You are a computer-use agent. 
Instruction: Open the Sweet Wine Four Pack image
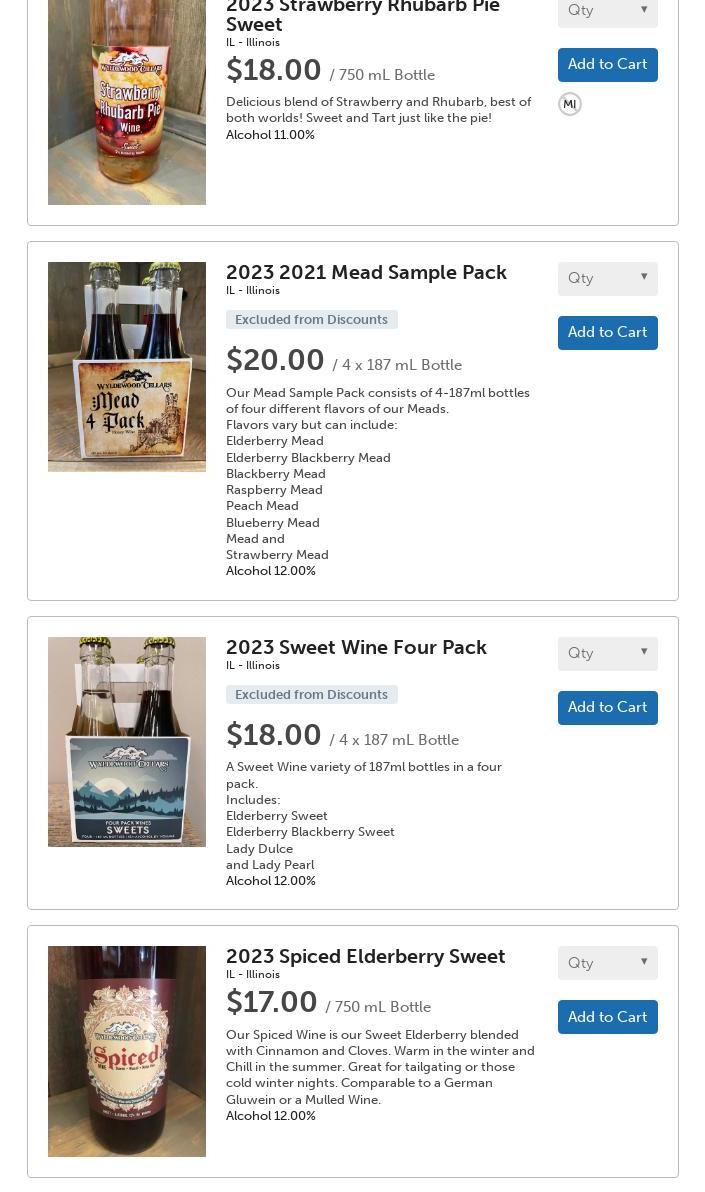(127, 742)
